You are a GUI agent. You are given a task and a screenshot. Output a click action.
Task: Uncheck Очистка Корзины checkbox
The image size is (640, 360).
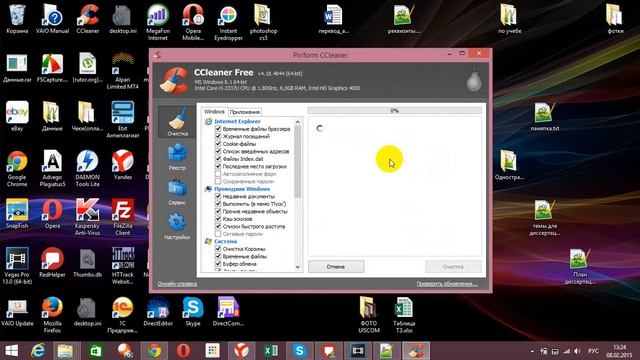coord(218,249)
